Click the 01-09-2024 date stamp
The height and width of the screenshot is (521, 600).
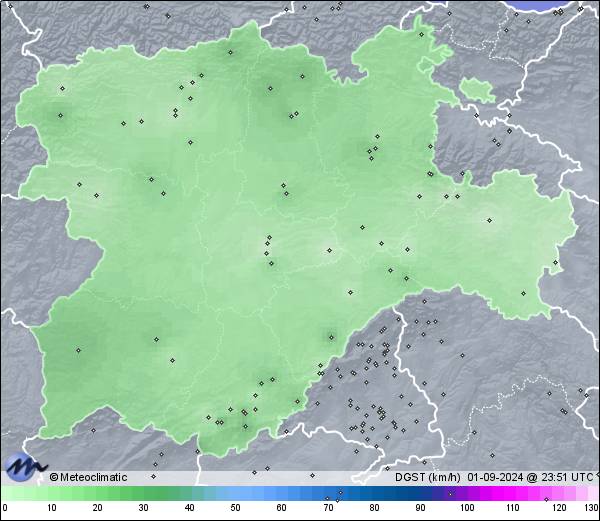pos(496,477)
